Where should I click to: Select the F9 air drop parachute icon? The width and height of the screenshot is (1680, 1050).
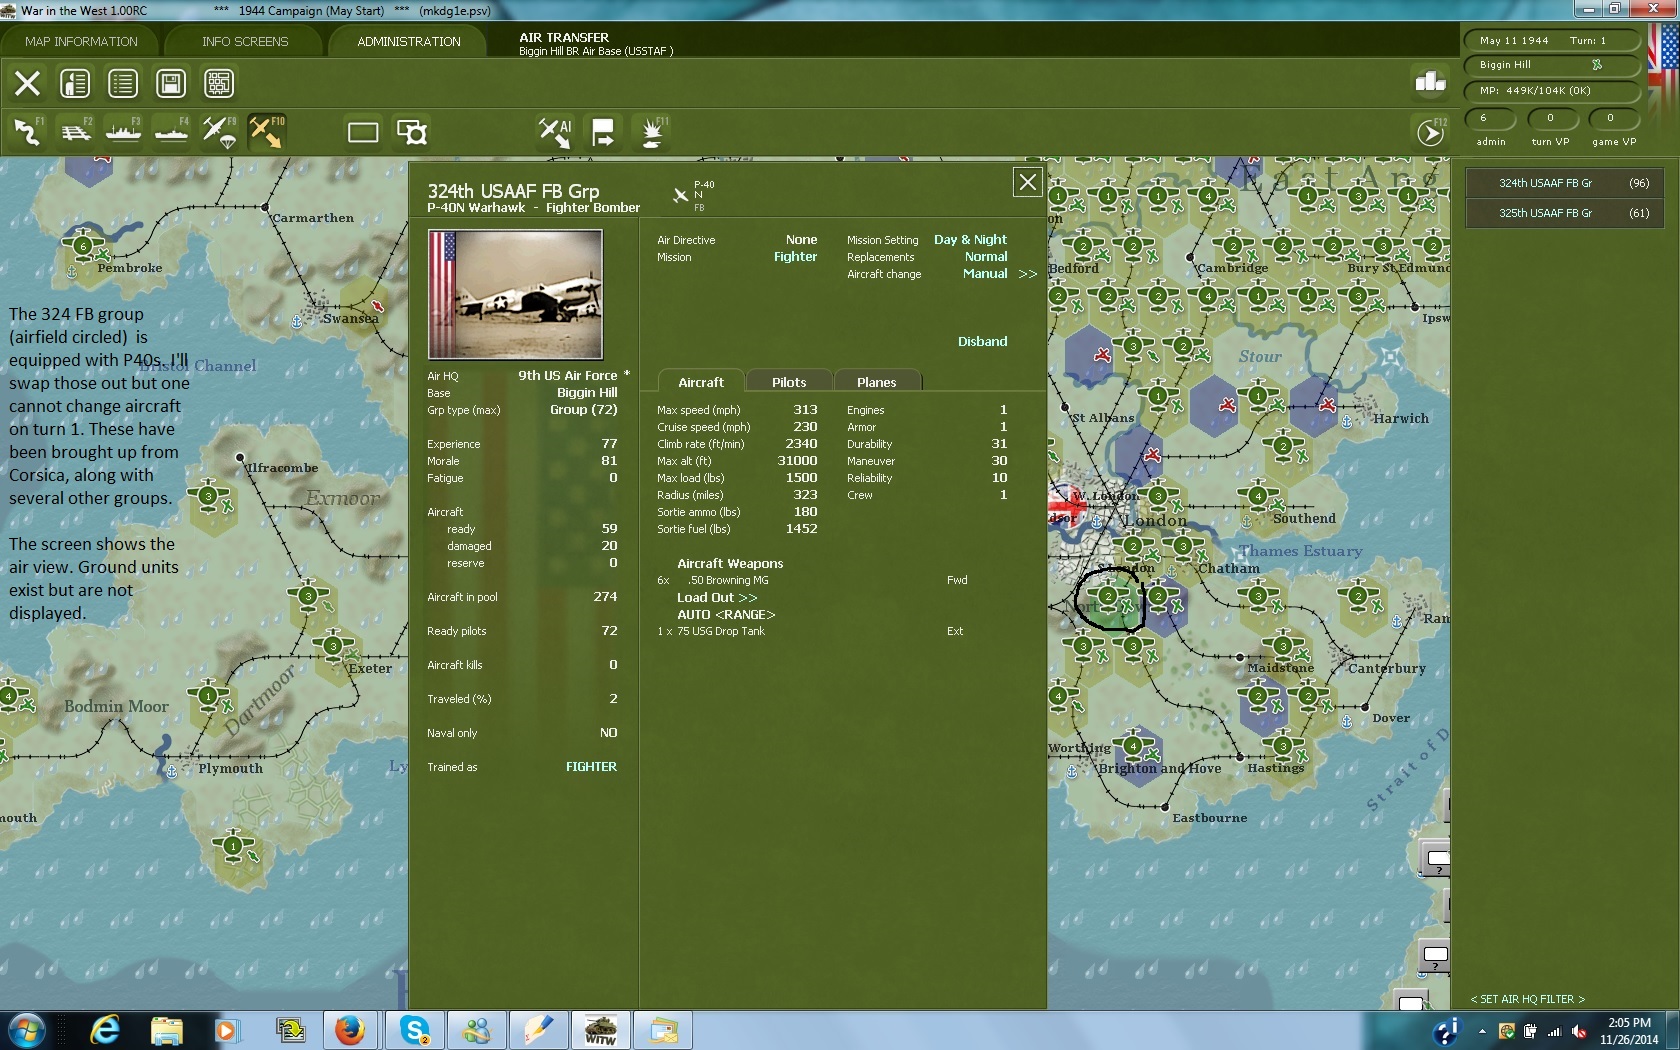[x=219, y=132]
